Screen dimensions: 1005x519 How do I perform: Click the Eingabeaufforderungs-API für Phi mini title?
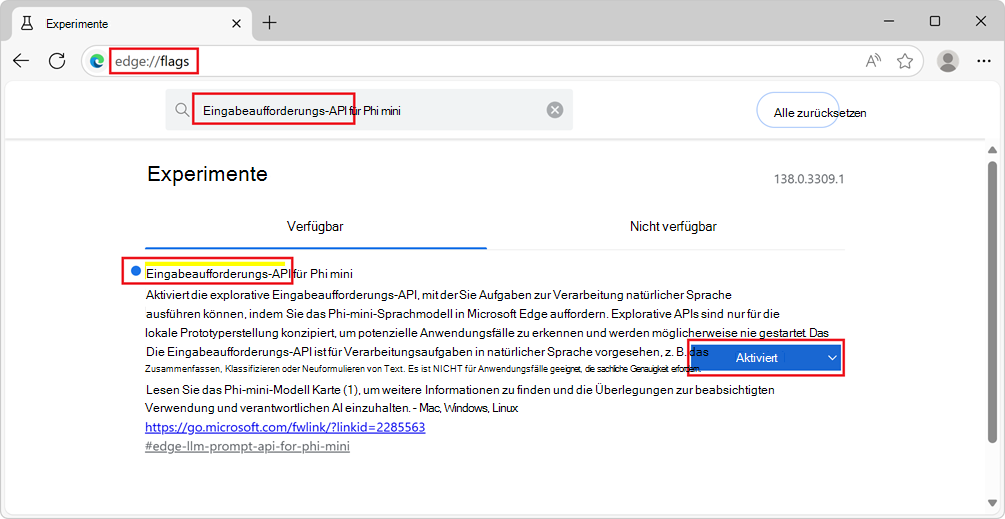[x=250, y=274]
